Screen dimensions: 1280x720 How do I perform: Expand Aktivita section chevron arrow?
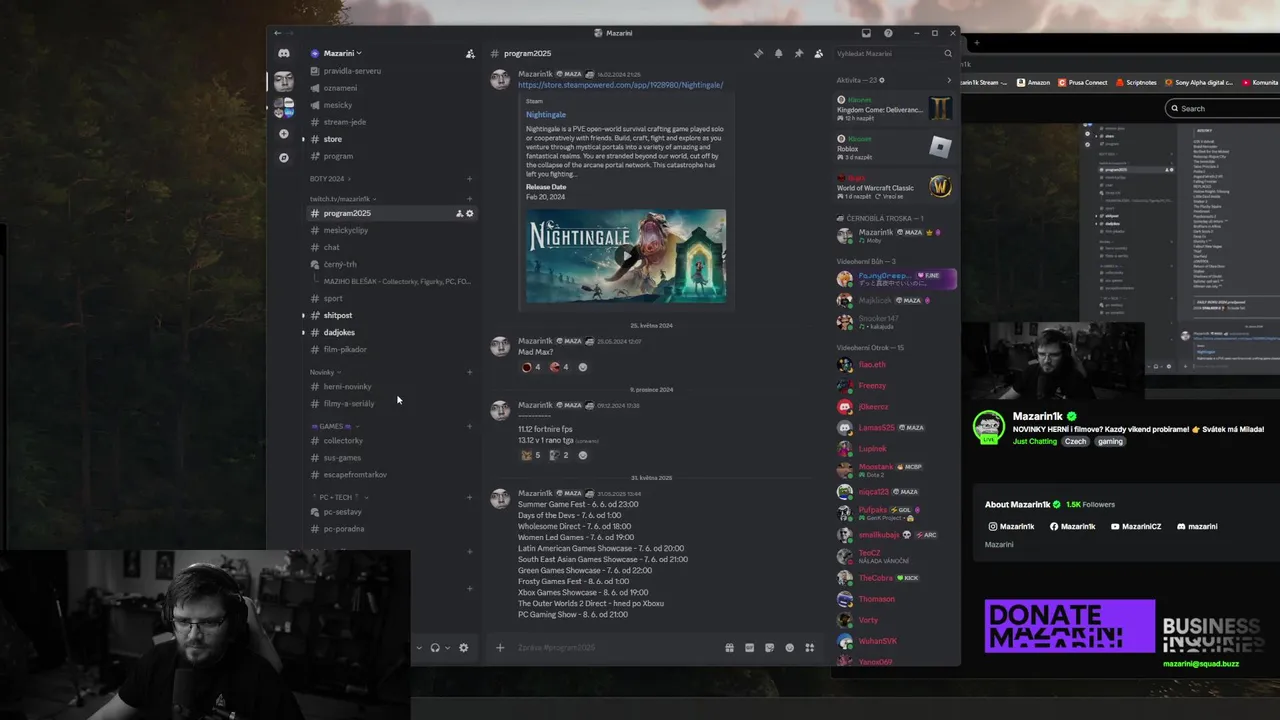(949, 80)
